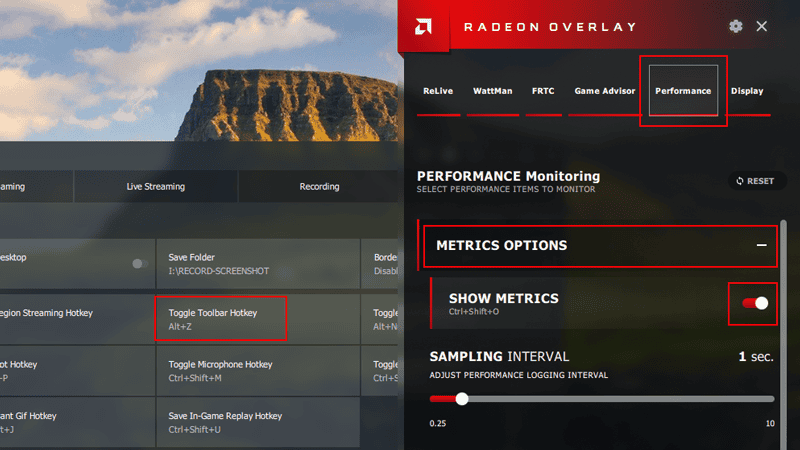Collapse Metrics Options with minus icon
800x450 pixels.
coord(761,245)
